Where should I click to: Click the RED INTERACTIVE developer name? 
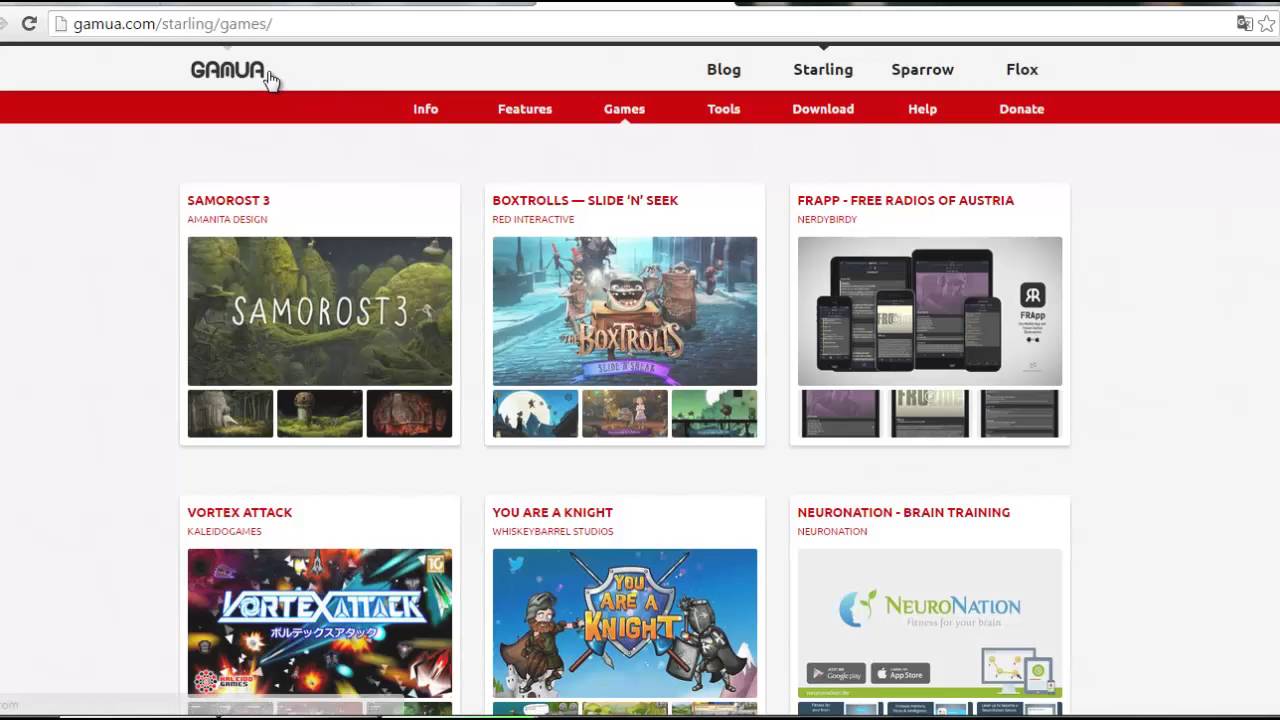tap(533, 219)
